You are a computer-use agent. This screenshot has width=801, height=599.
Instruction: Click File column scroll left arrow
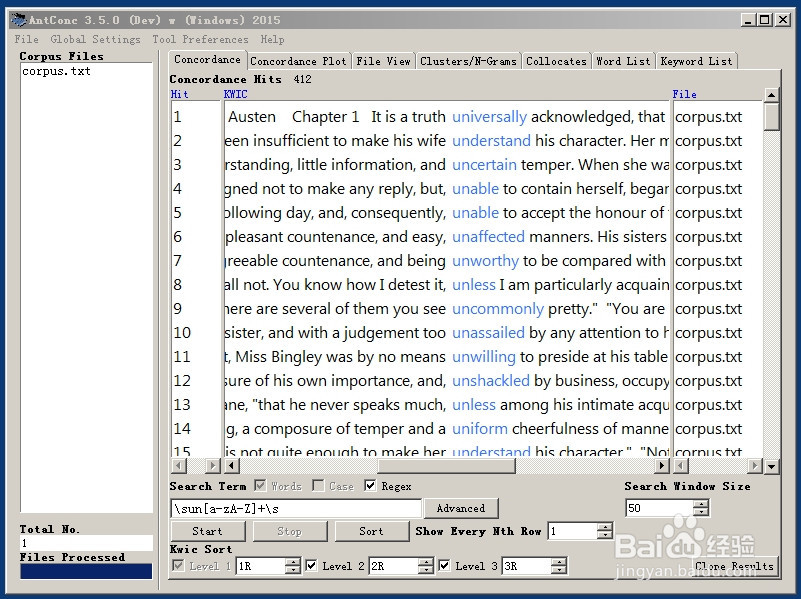click(681, 466)
